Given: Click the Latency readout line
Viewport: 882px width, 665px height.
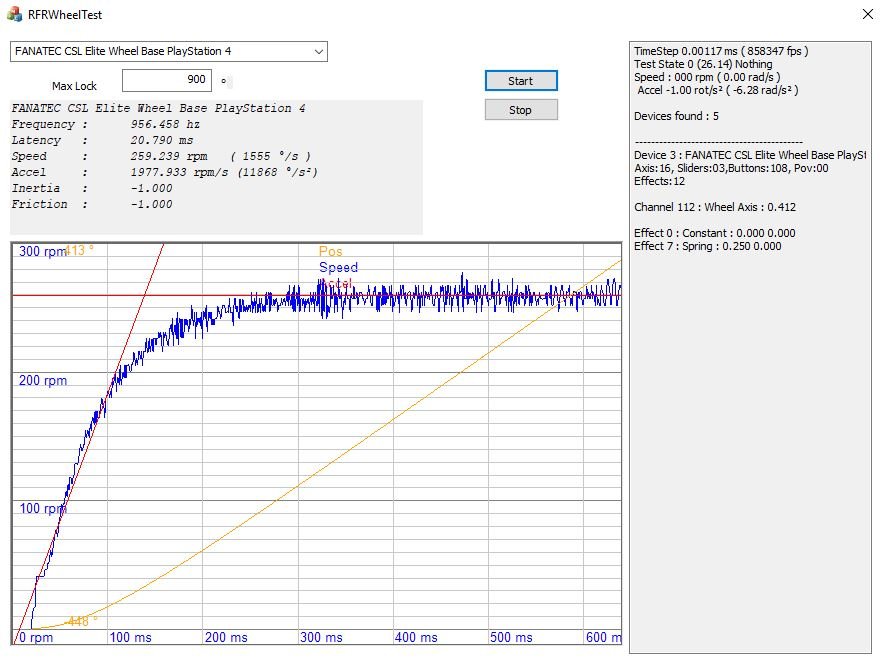Looking at the screenshot, I should [x=103, y=141].
